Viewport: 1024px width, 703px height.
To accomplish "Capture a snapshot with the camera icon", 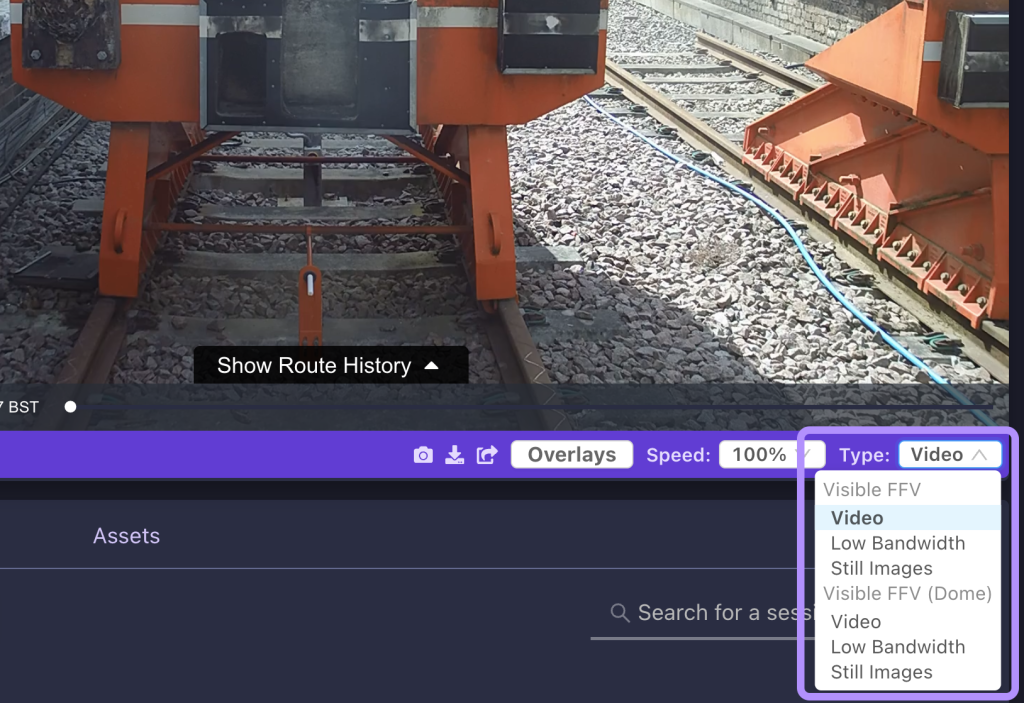I will click(x=423, y=455).
